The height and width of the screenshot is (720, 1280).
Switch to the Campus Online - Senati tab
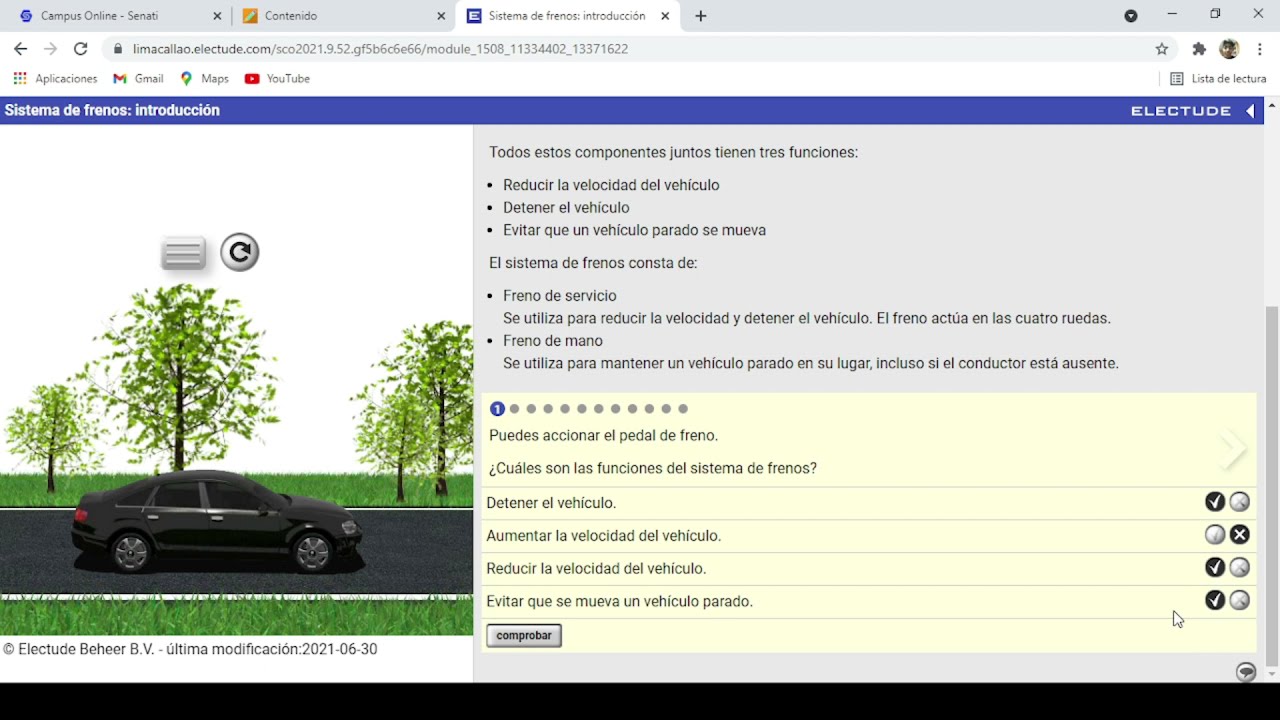coord(116,16)
